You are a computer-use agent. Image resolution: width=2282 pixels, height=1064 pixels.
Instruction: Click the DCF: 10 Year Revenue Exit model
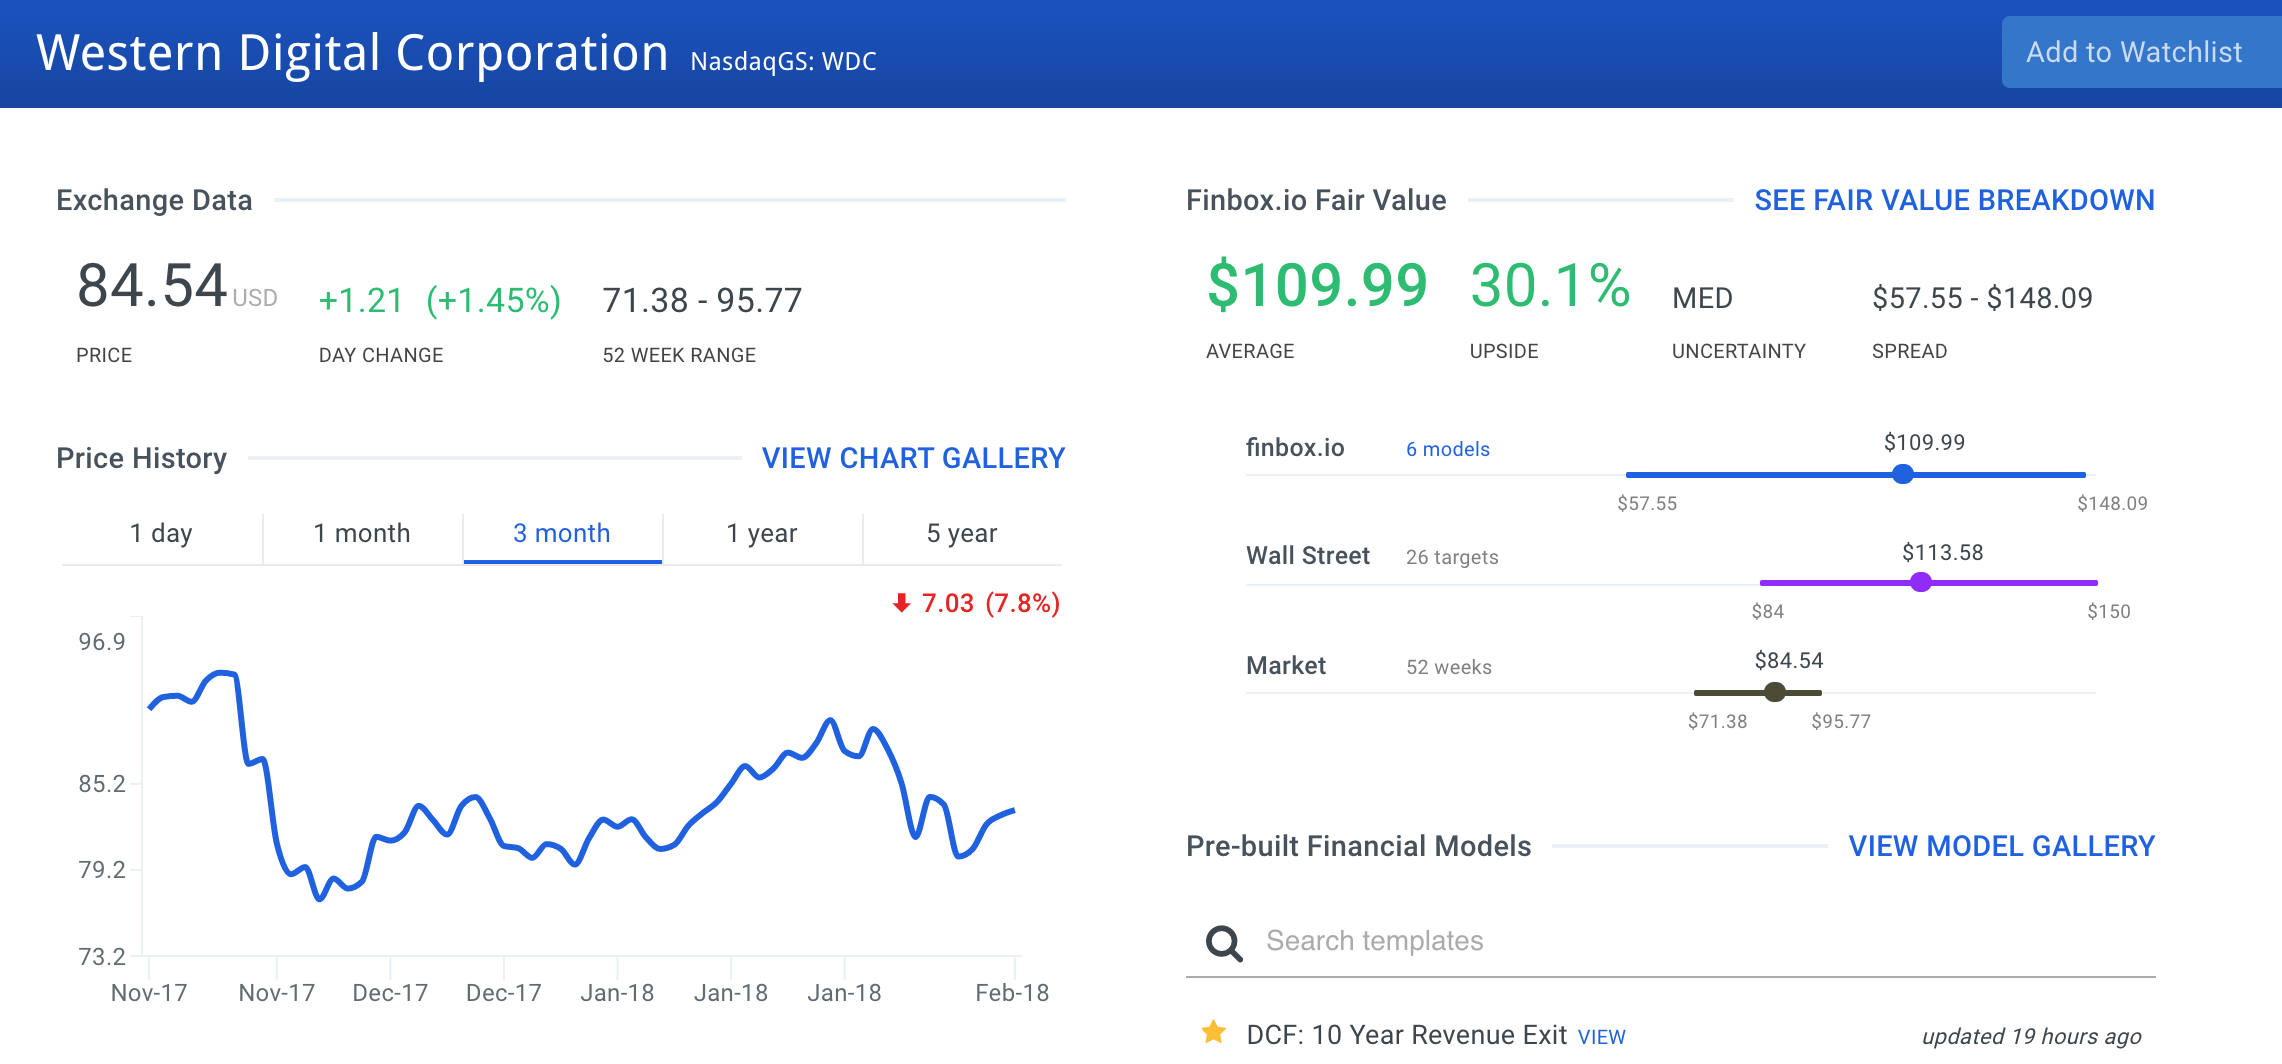[1406, 1035]
